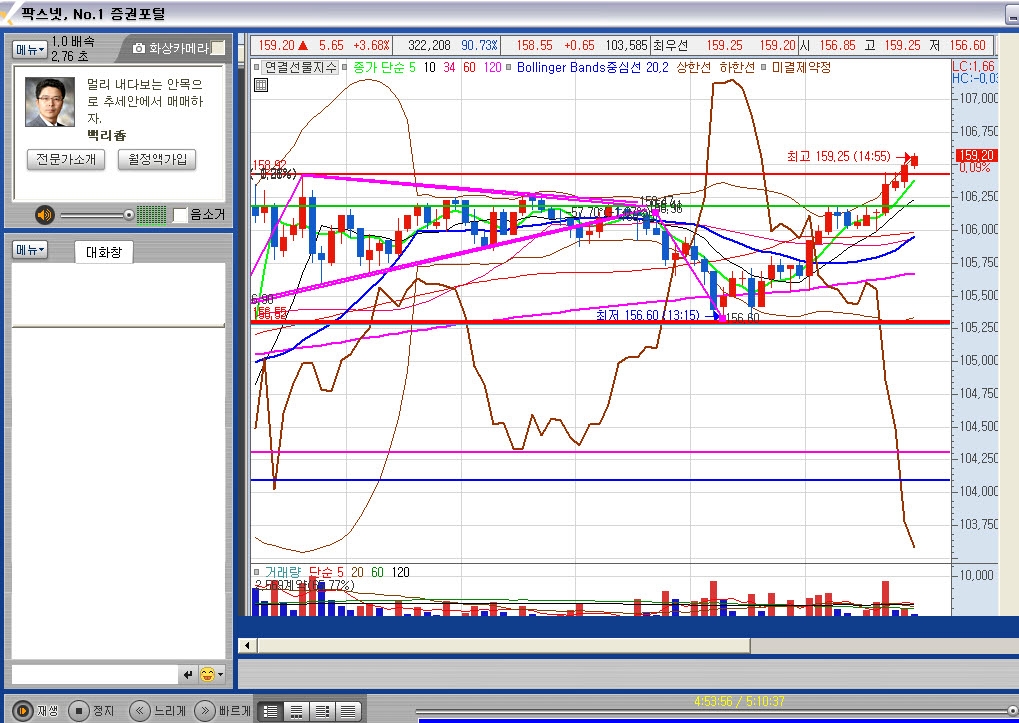Toggle the 음소거 mute checkbox
The image size is (1019, 723).
[180, 214]
